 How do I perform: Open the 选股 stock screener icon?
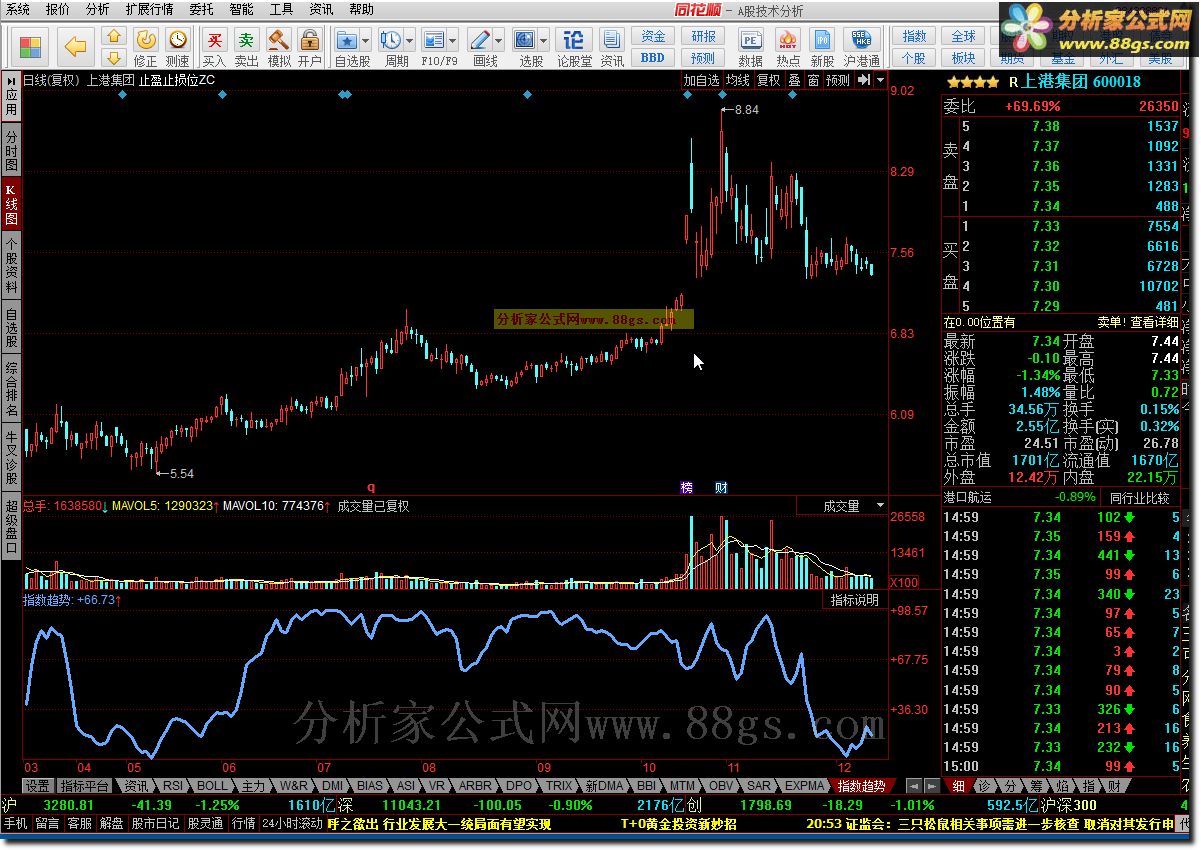point(525,40)
